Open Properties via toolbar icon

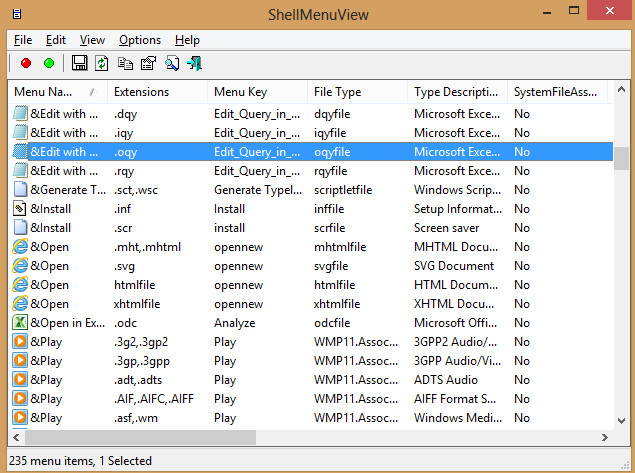(x=148, y=63)
